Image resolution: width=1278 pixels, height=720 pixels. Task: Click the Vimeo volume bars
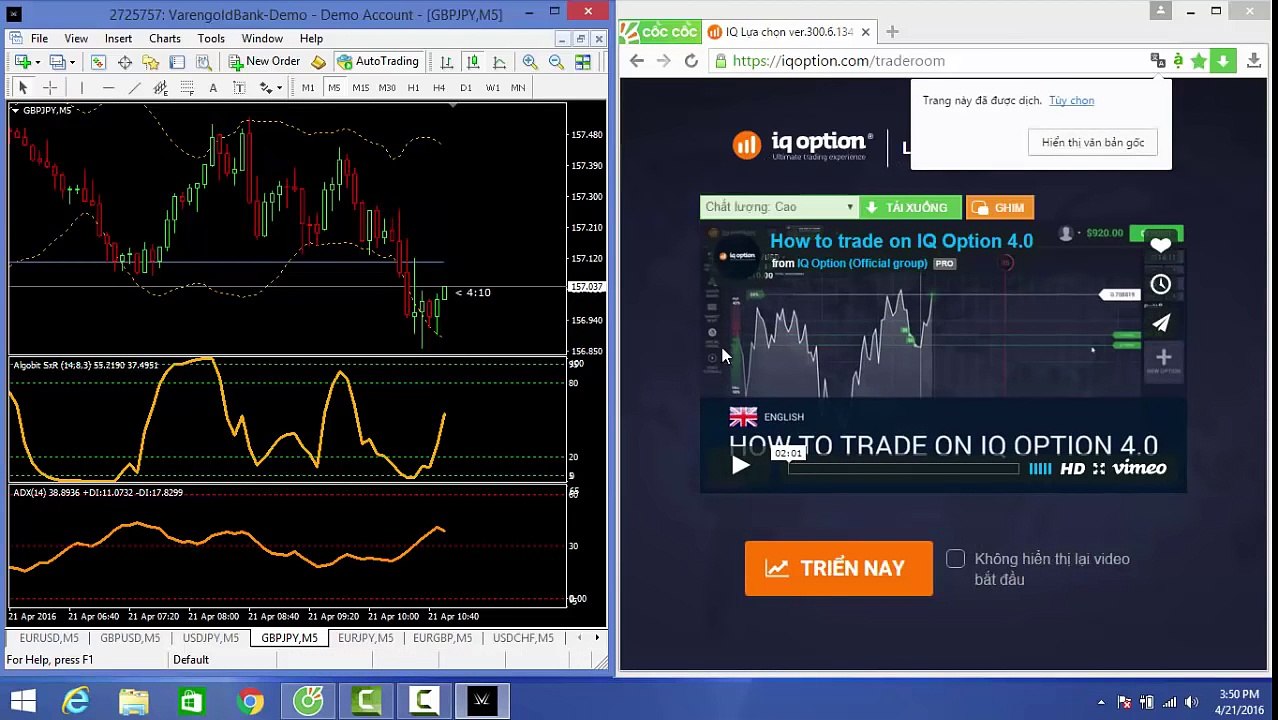click(1040, 468)
